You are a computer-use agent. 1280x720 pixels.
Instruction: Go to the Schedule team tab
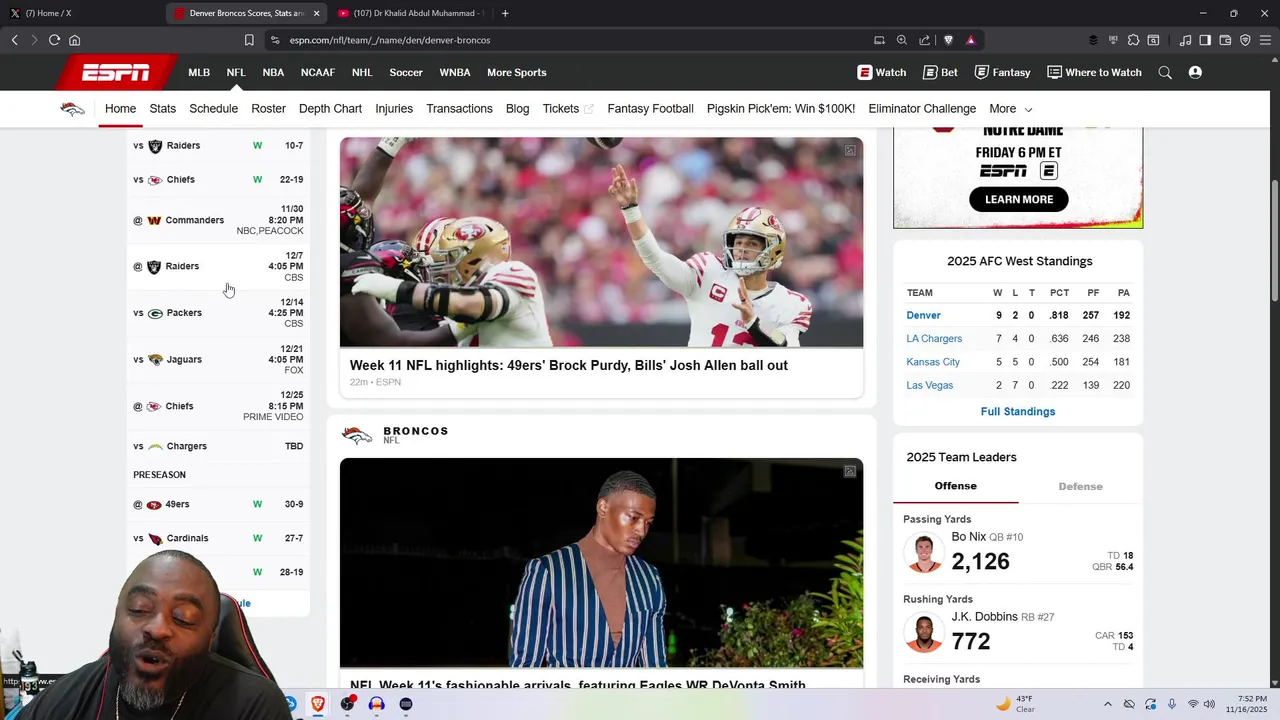(x=213, y=109)
